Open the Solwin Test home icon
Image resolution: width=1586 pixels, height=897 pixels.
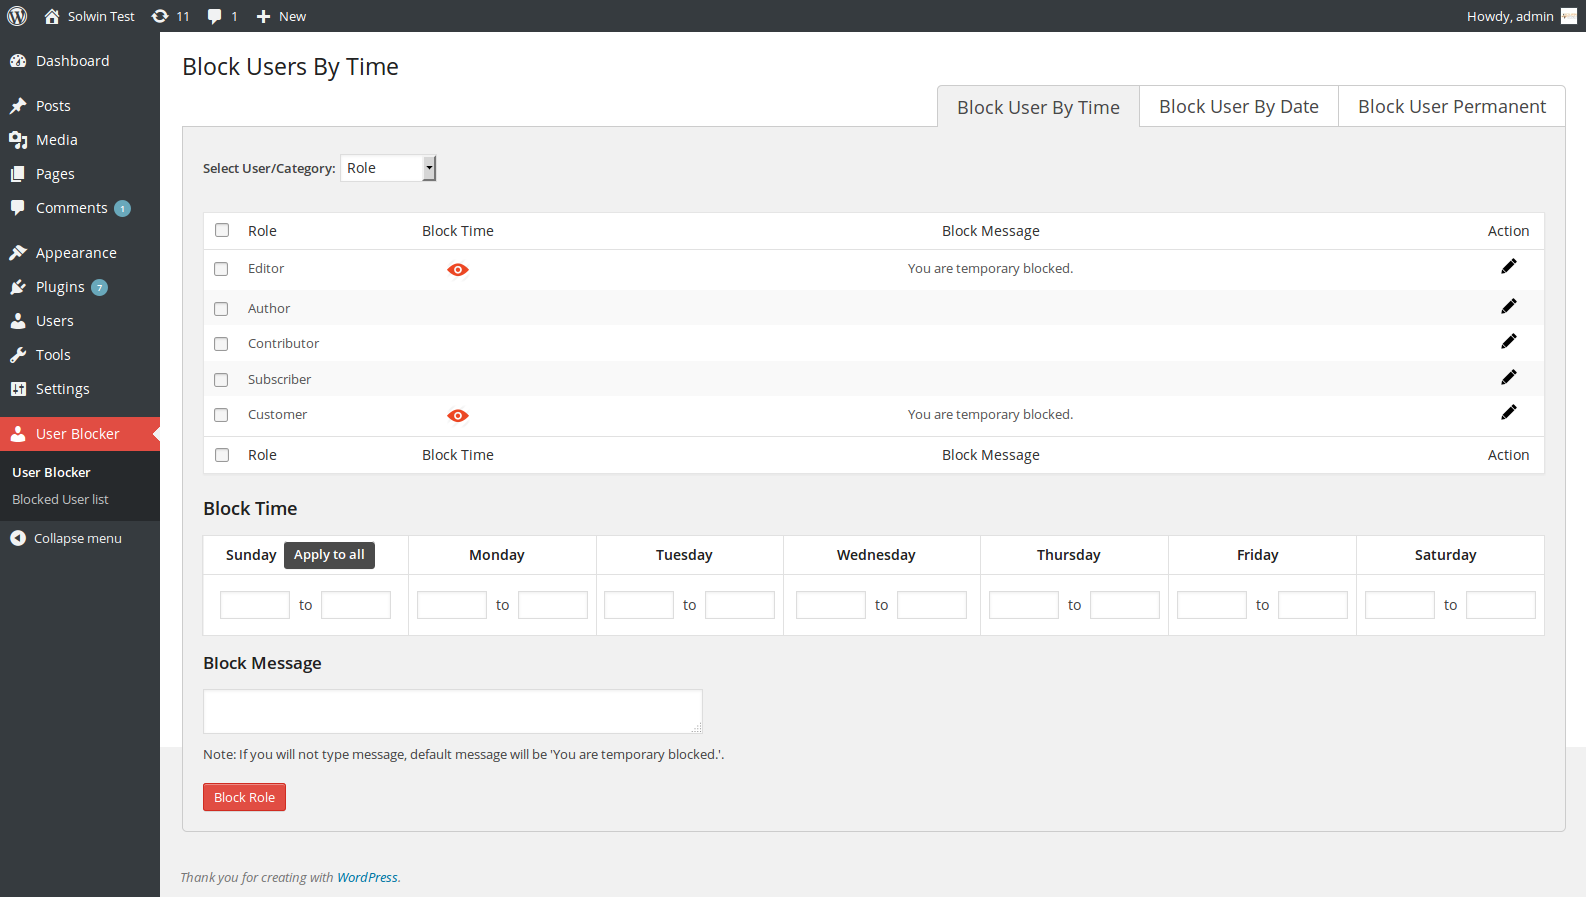[x=52, y=16]
